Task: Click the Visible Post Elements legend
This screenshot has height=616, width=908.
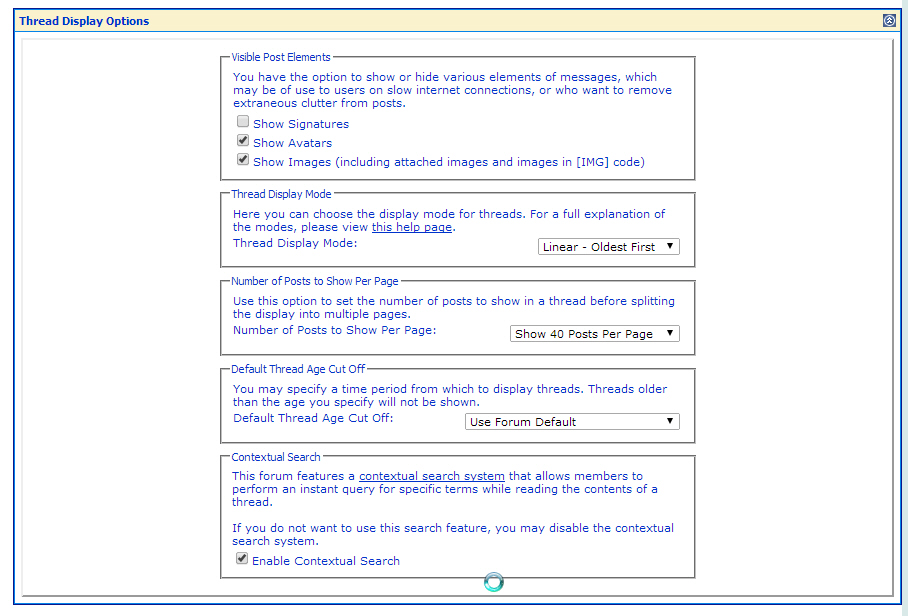Action: pos(281,58)
